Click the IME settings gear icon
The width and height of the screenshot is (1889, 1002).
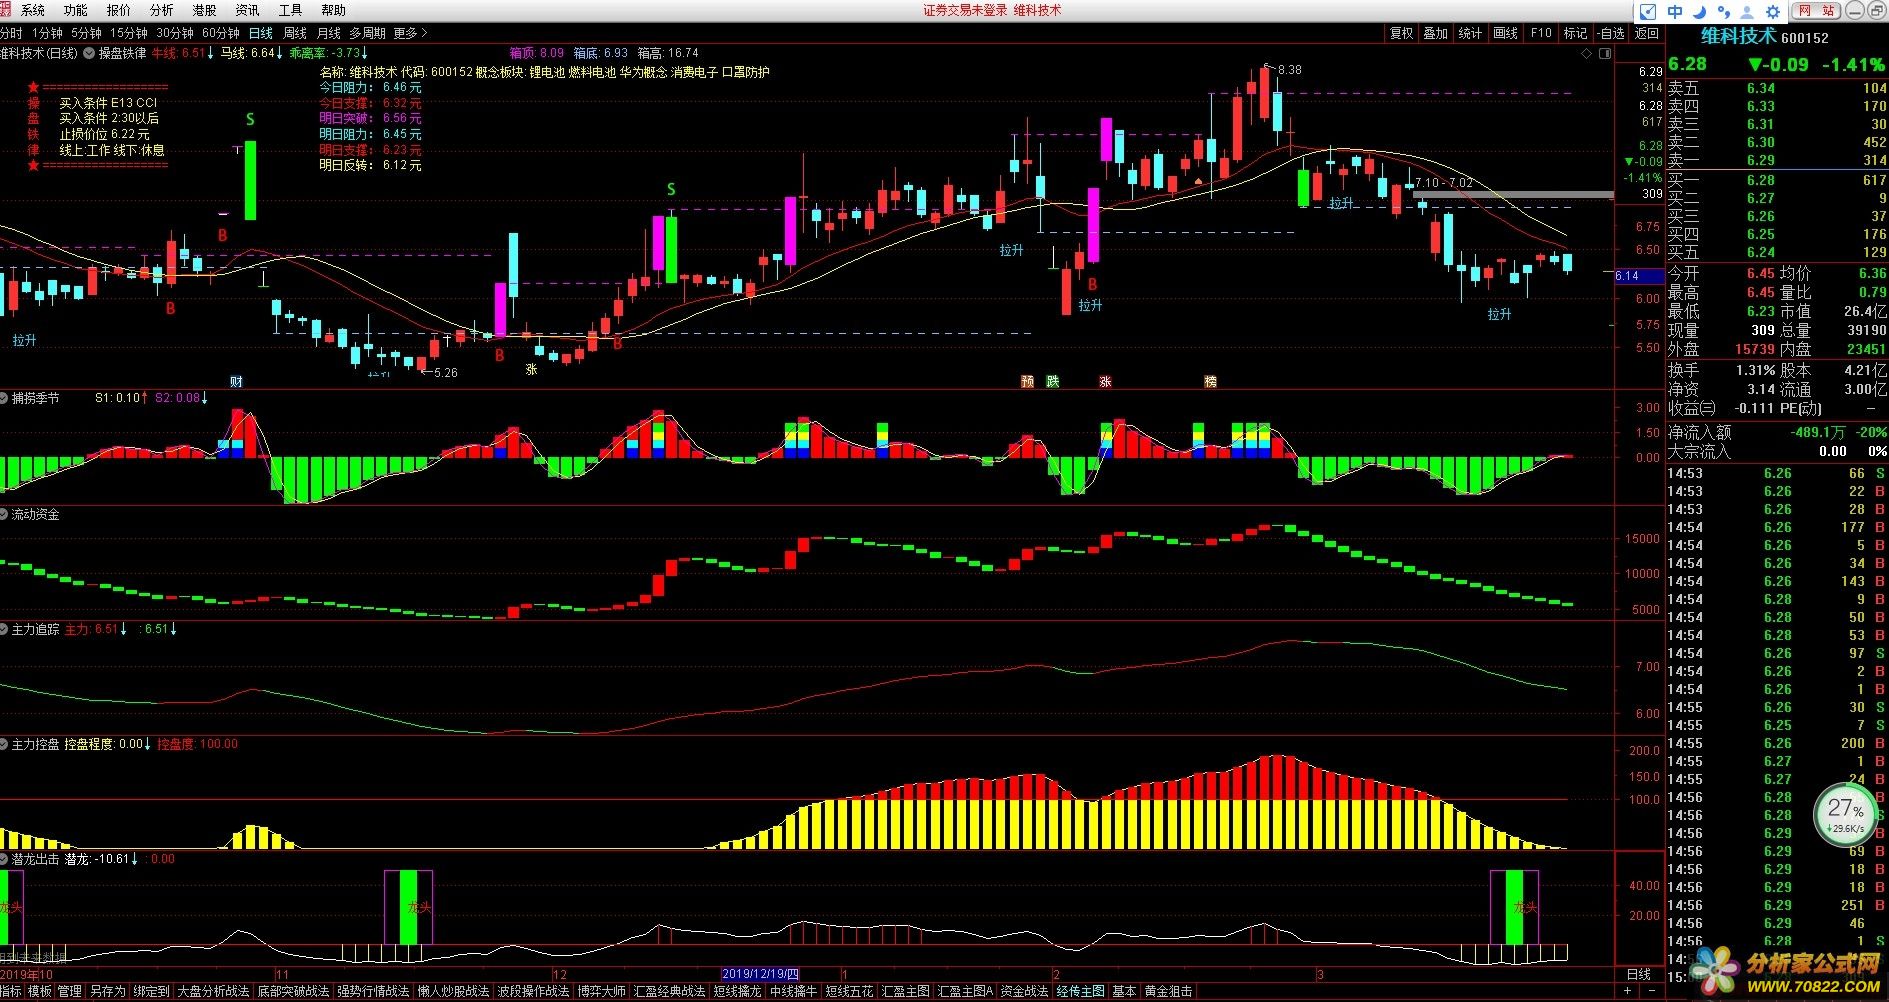[1773, 12]
